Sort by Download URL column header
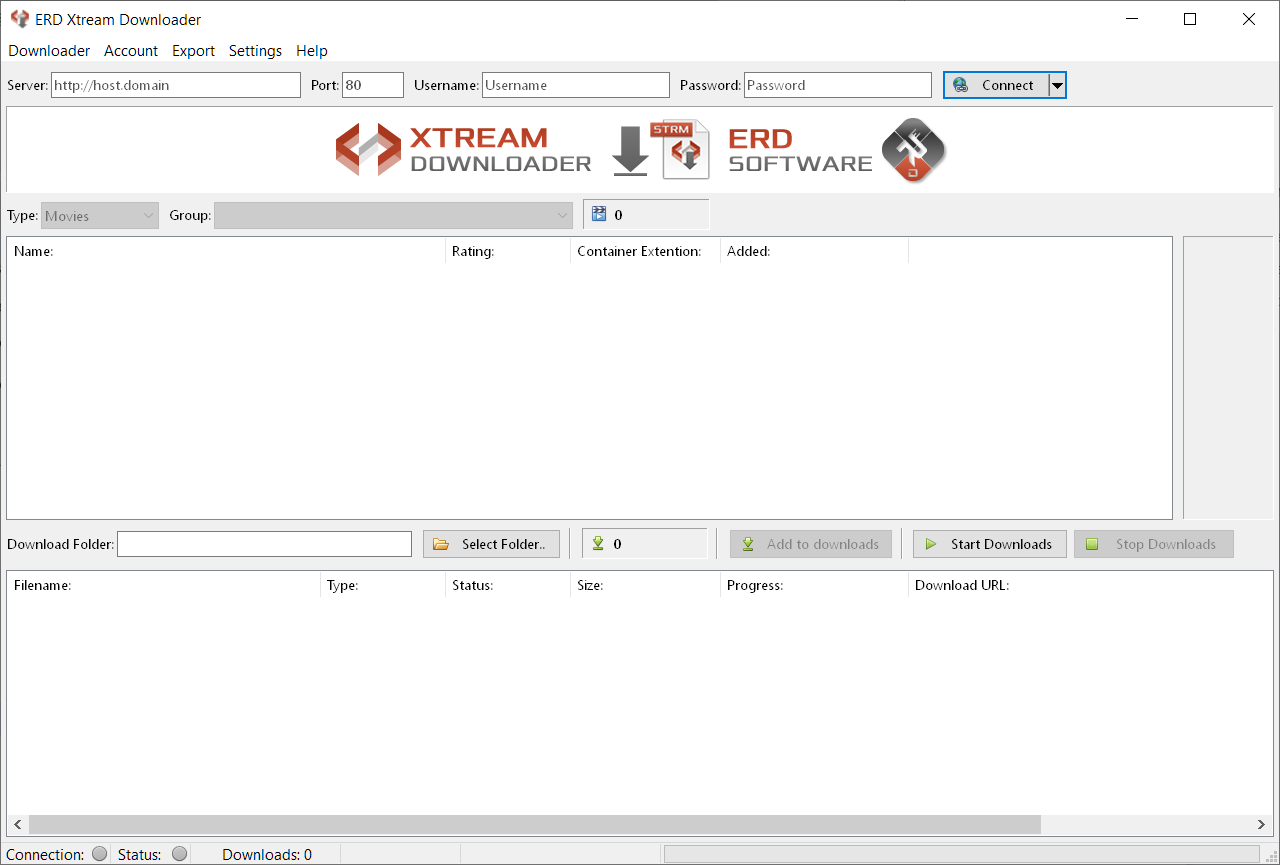The image size is (1280, 865). click(1090, 585)
